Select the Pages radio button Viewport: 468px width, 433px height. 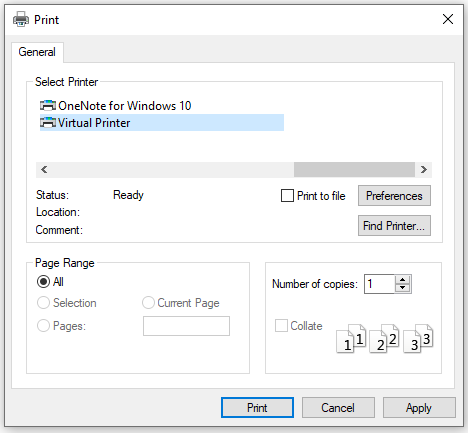[43, 326]
